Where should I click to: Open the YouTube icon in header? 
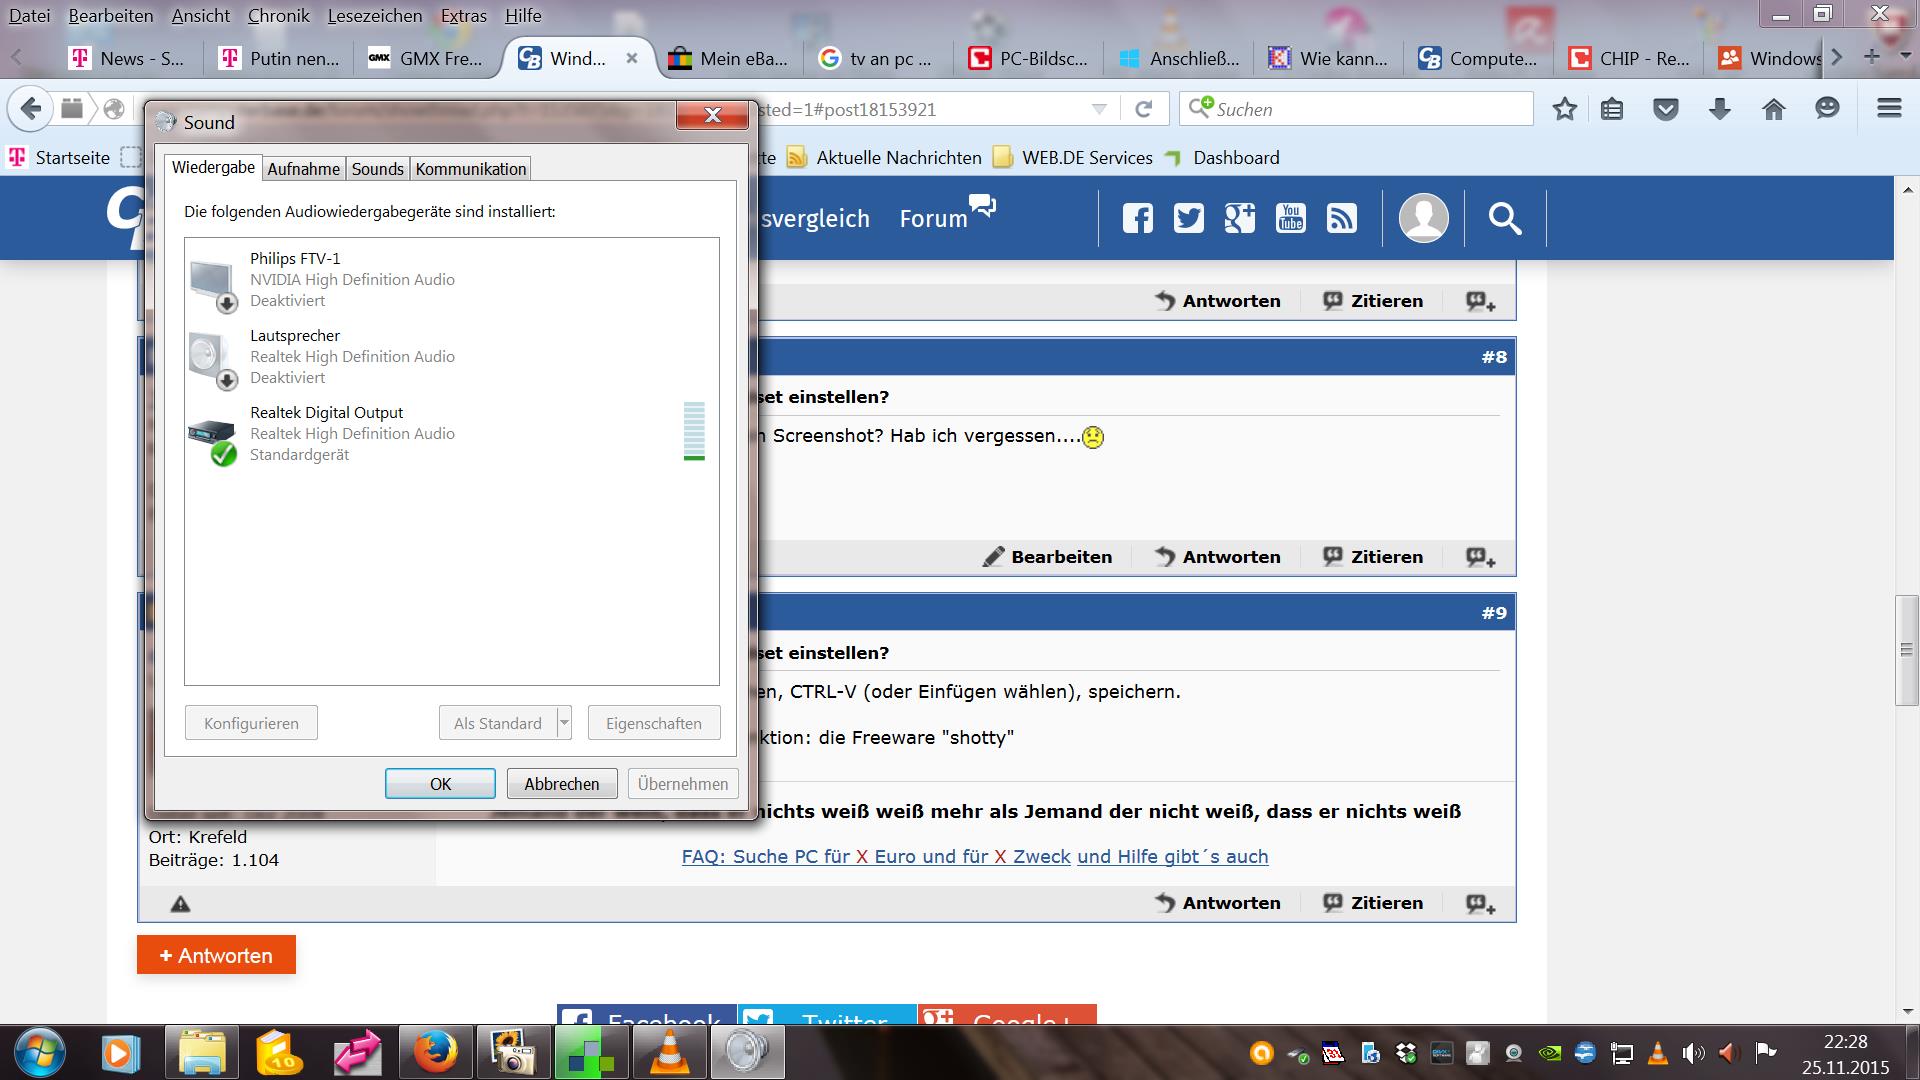(1290, 218)
